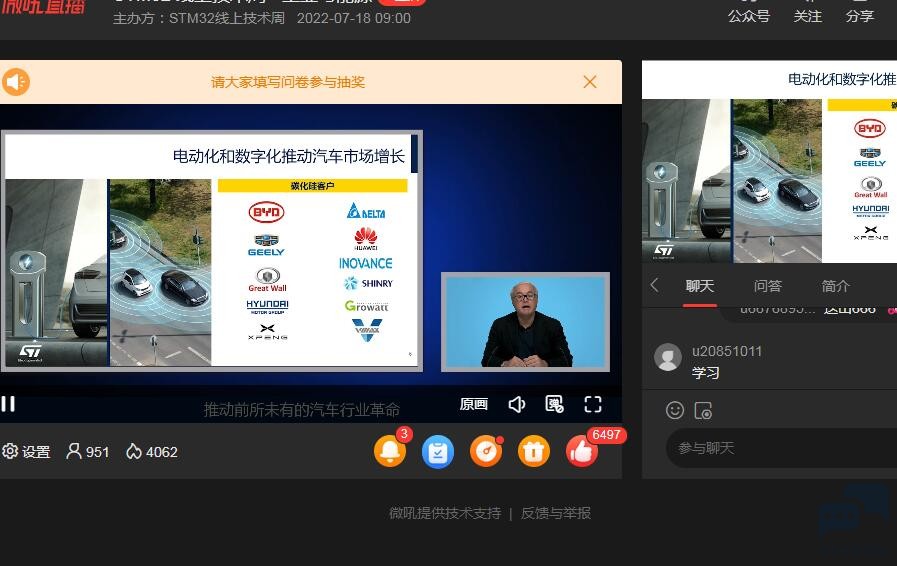This screenshot has width=897, height=566.
Task: Open the orange notification bell
Action: [390, 451]
